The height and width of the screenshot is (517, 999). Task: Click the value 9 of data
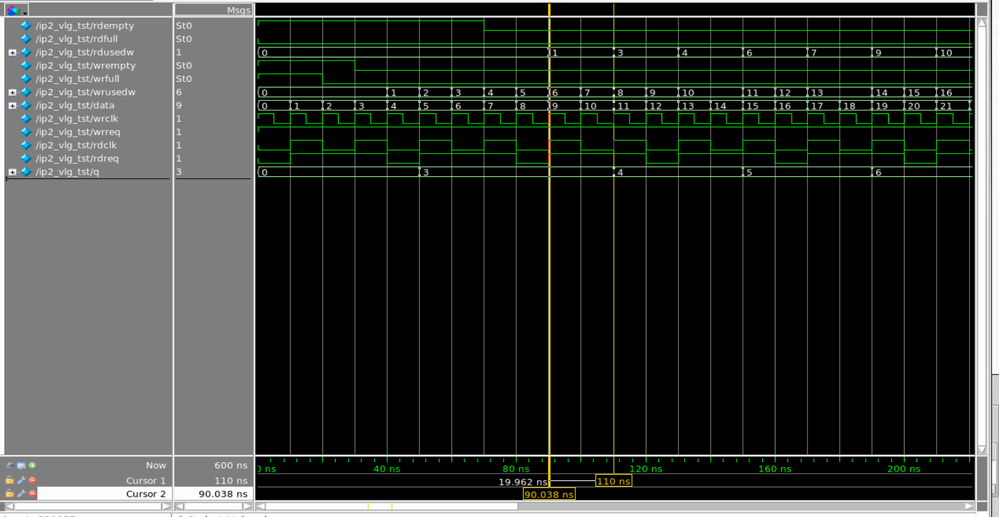tap(179, 106)
